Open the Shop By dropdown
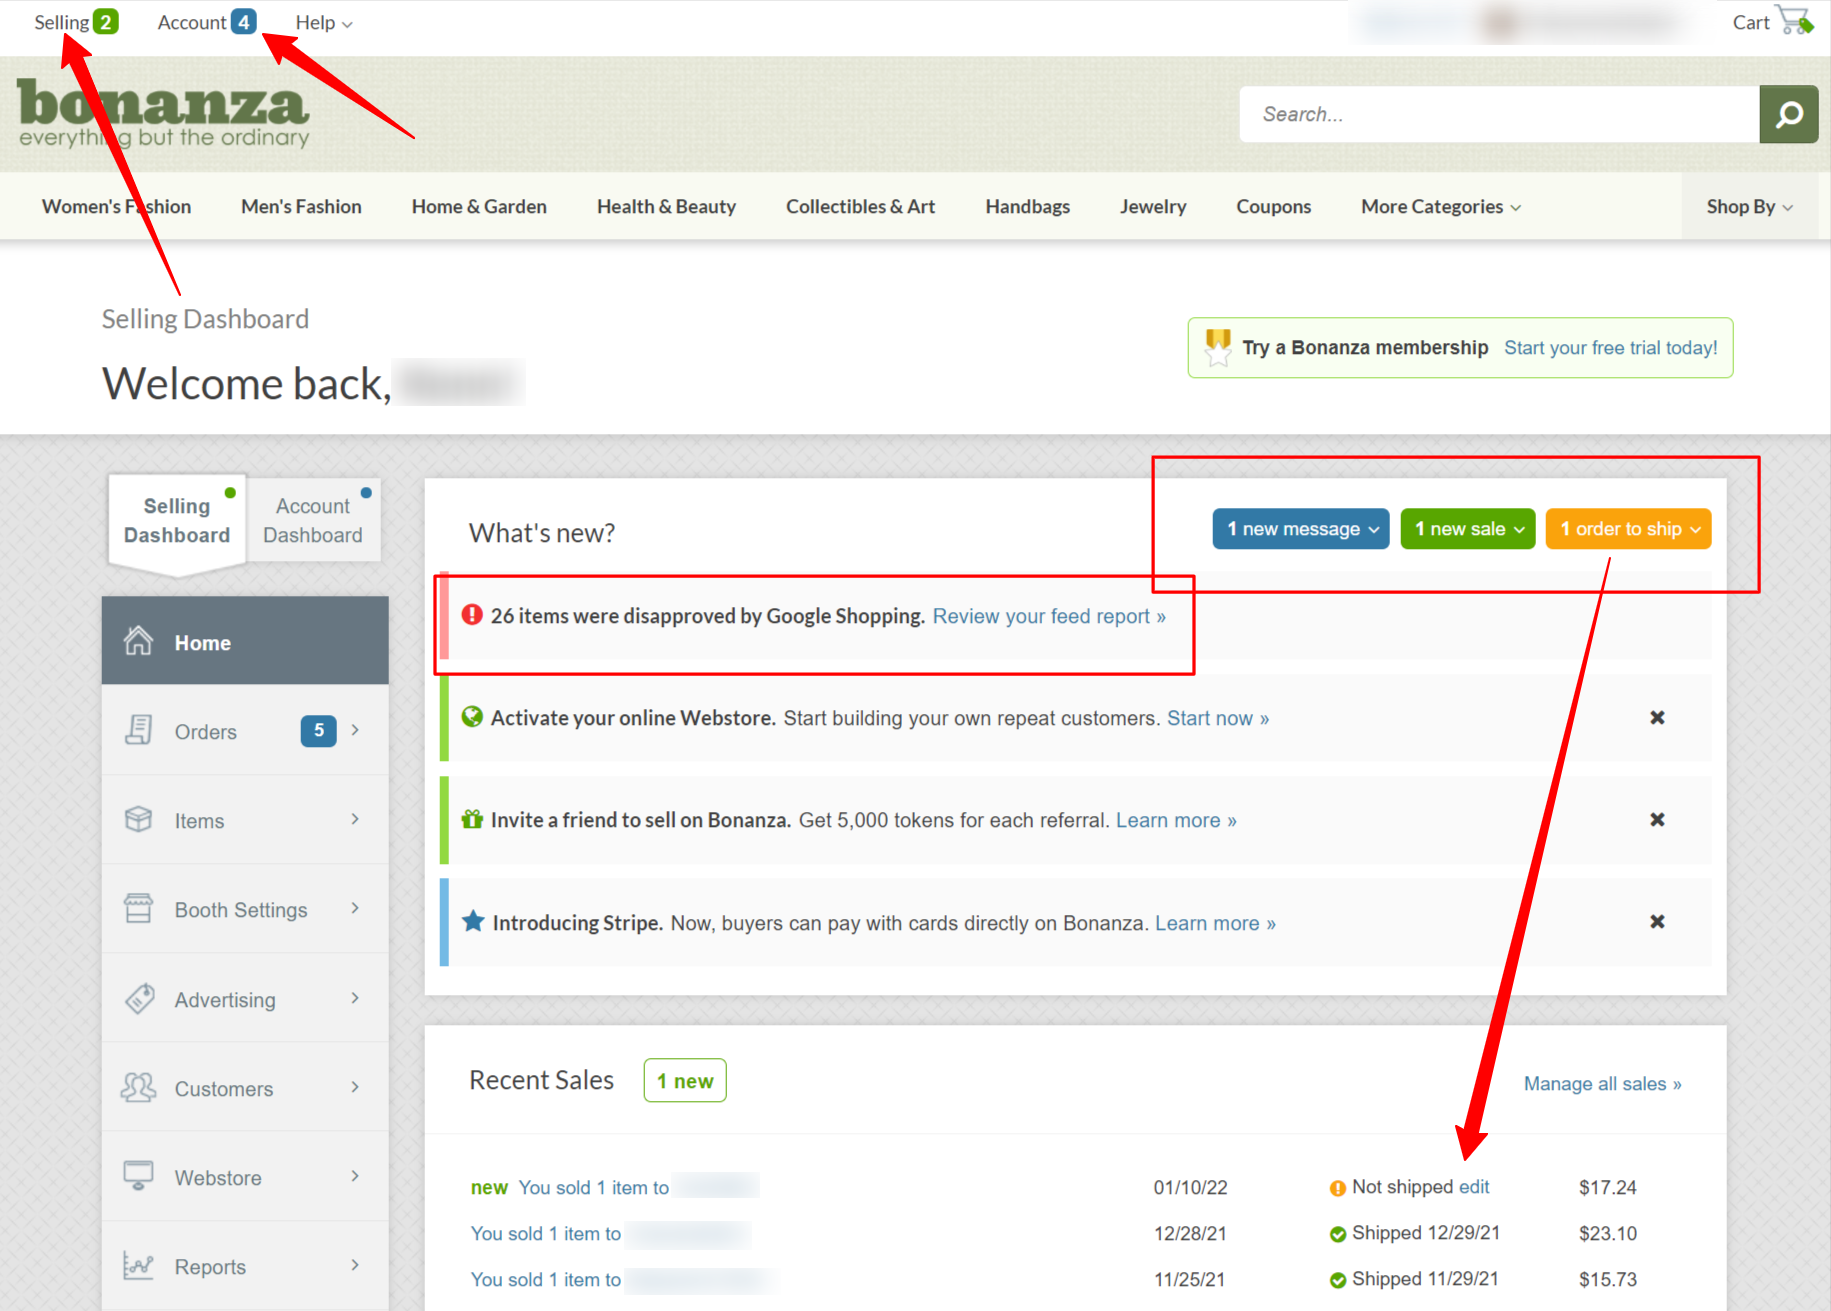This screenshot has width=1831, height=1311. (x=1749, y=207)
